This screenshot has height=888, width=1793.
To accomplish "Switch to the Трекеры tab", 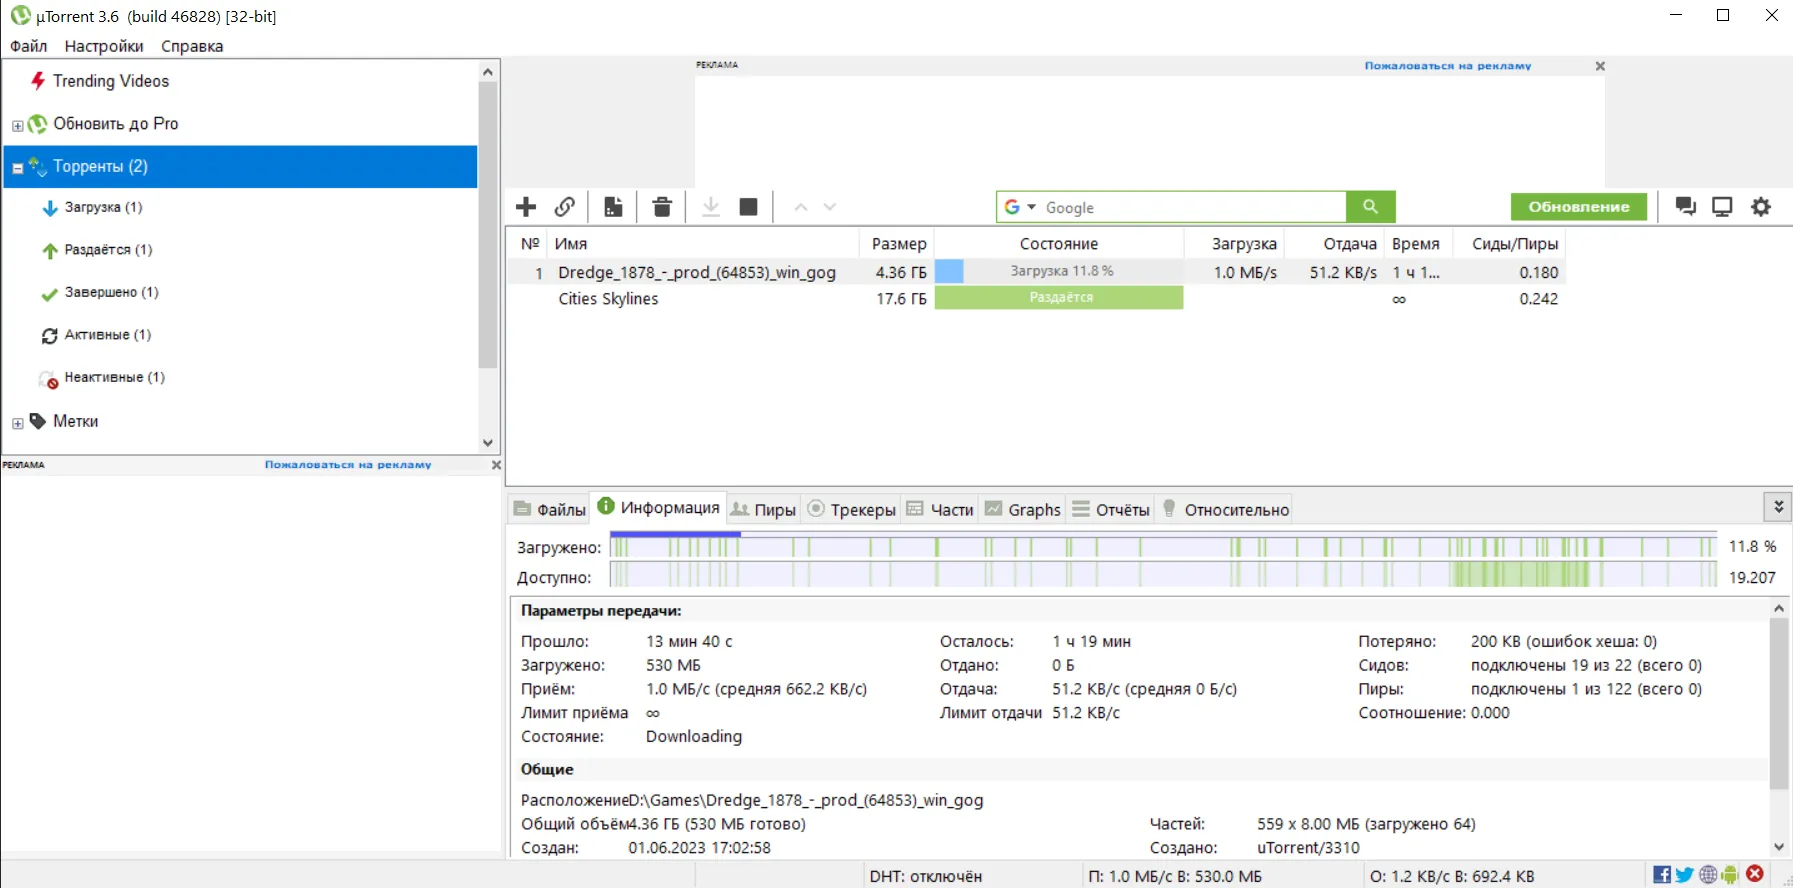I will pos(852,509).
